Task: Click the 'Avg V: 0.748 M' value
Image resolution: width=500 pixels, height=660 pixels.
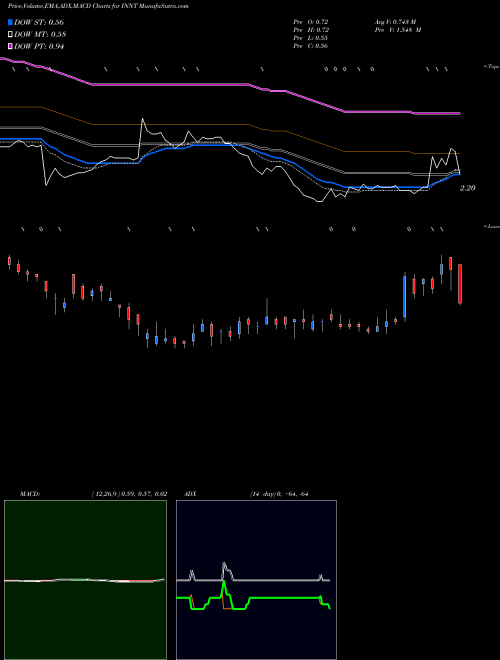Action: (x=396, y=22)
